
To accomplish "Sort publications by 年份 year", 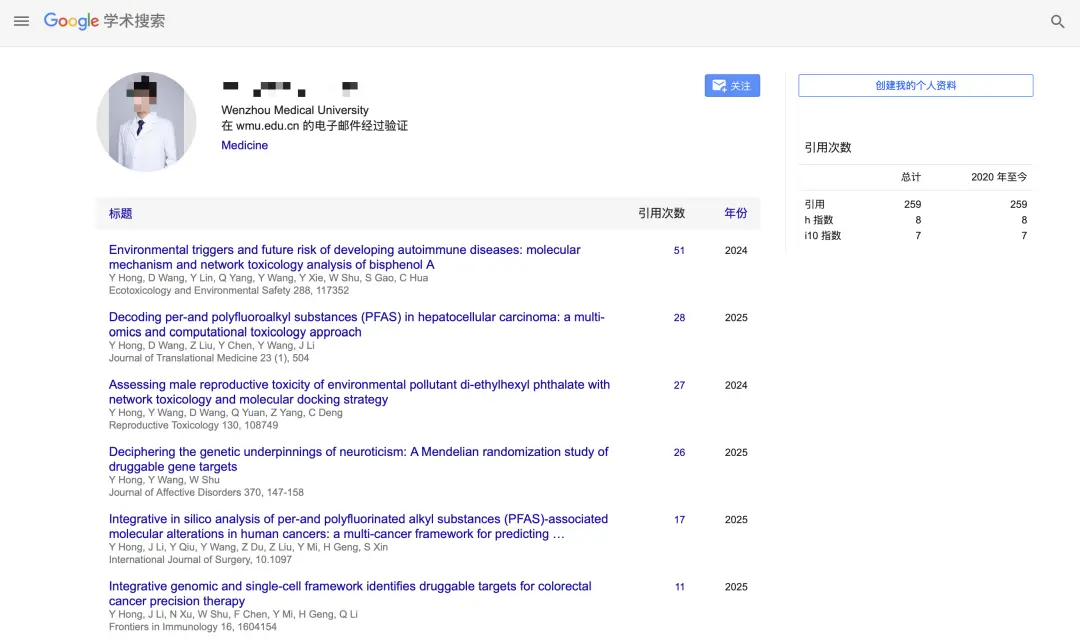I will point(736,213).
